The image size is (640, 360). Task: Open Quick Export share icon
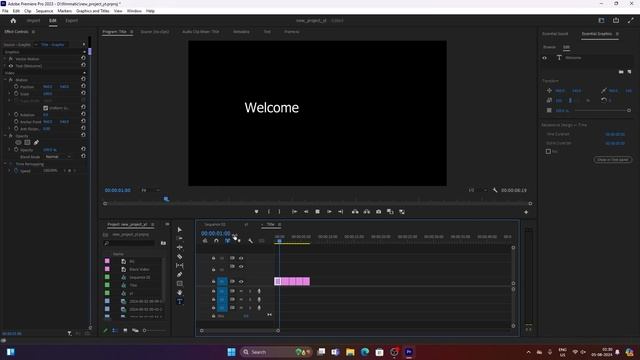(x=616, y=20)
